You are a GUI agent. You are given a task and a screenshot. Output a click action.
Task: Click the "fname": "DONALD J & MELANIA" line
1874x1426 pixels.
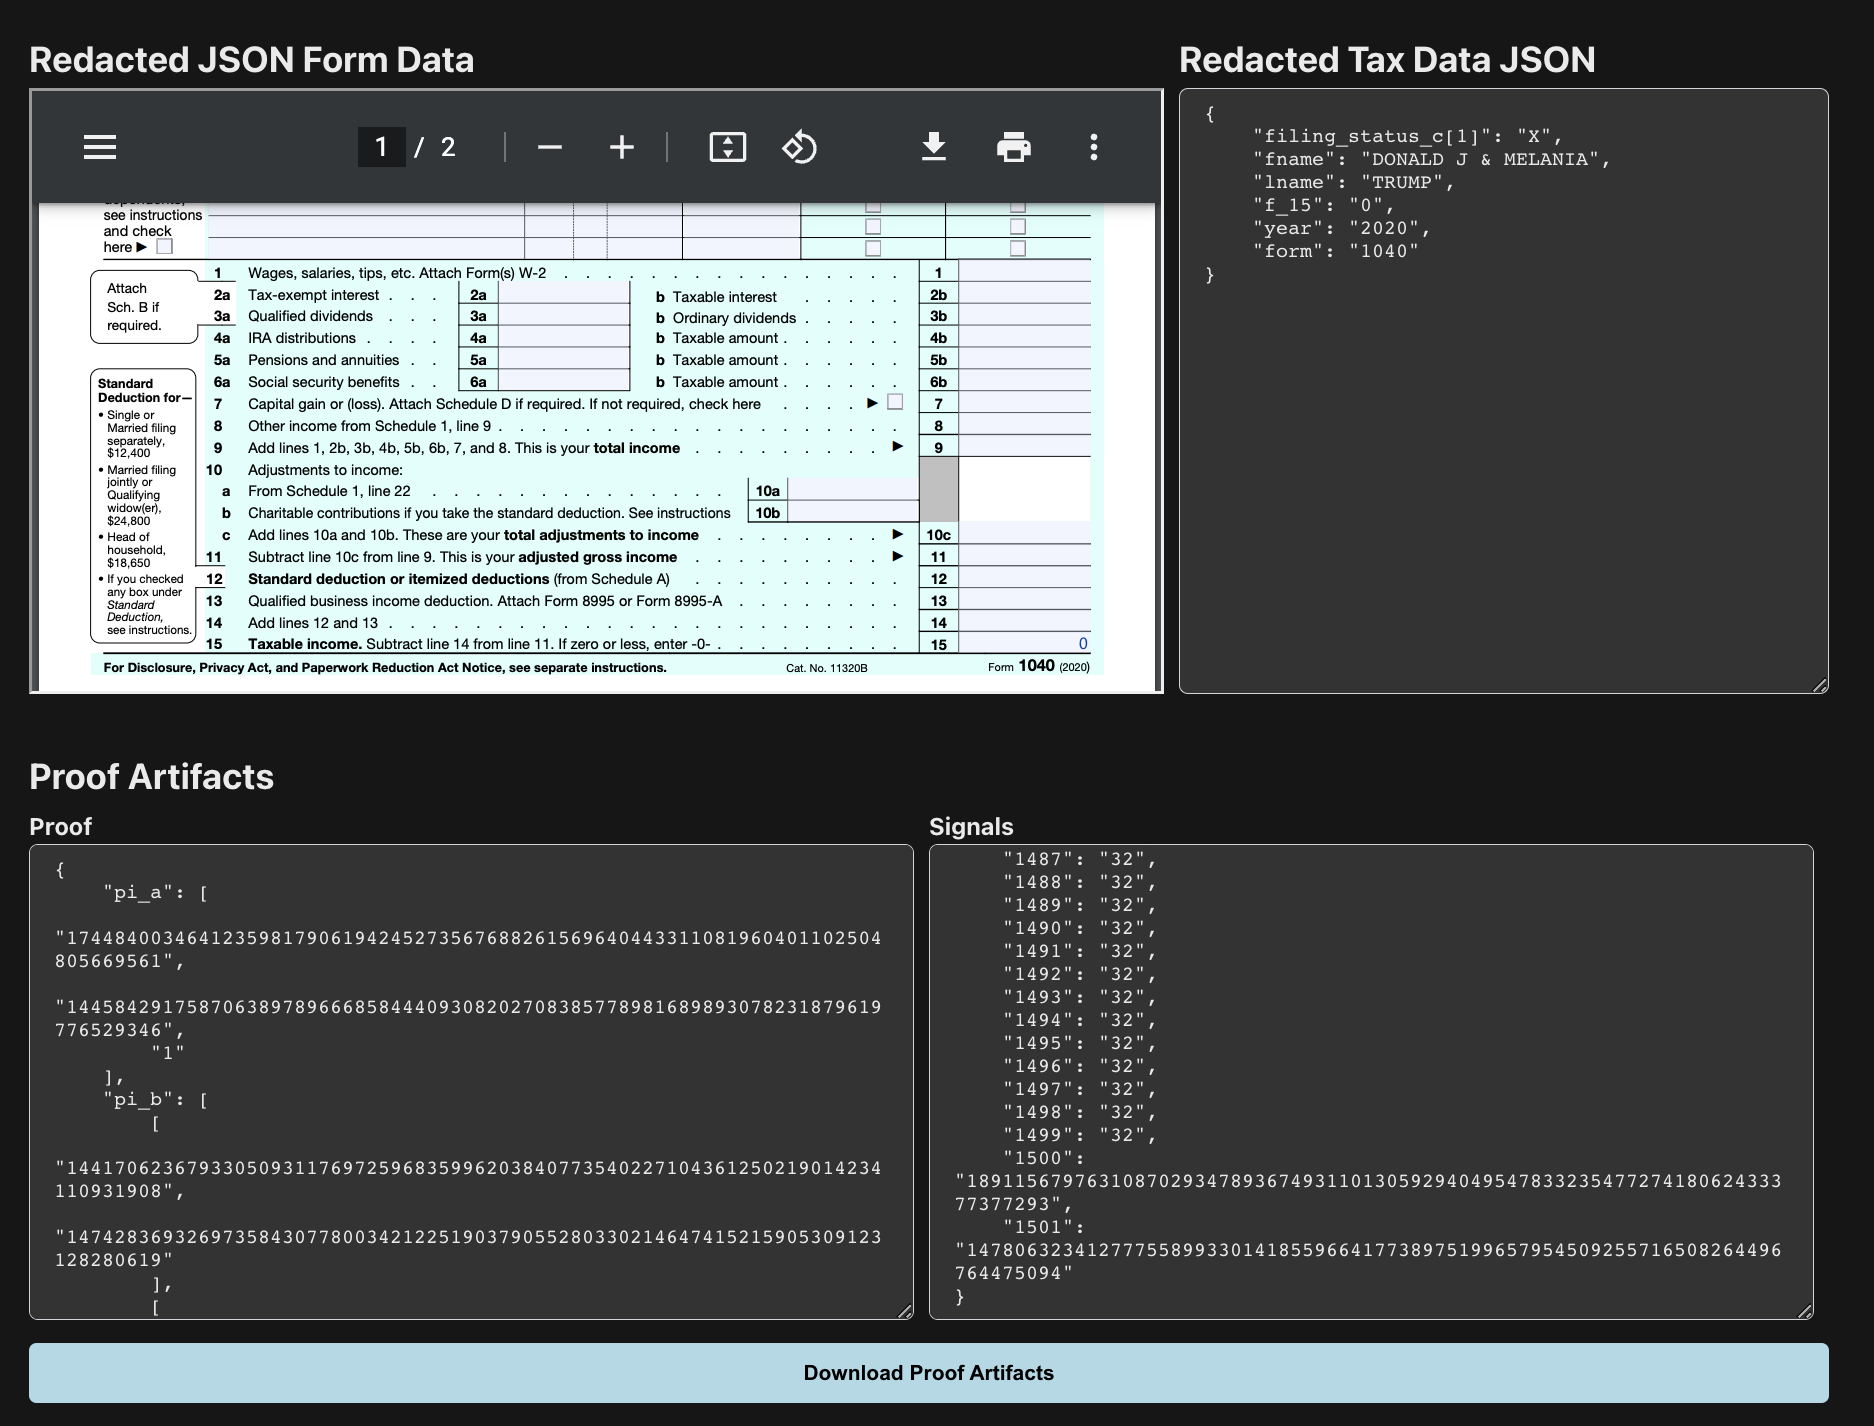(x=1431, y=159)
